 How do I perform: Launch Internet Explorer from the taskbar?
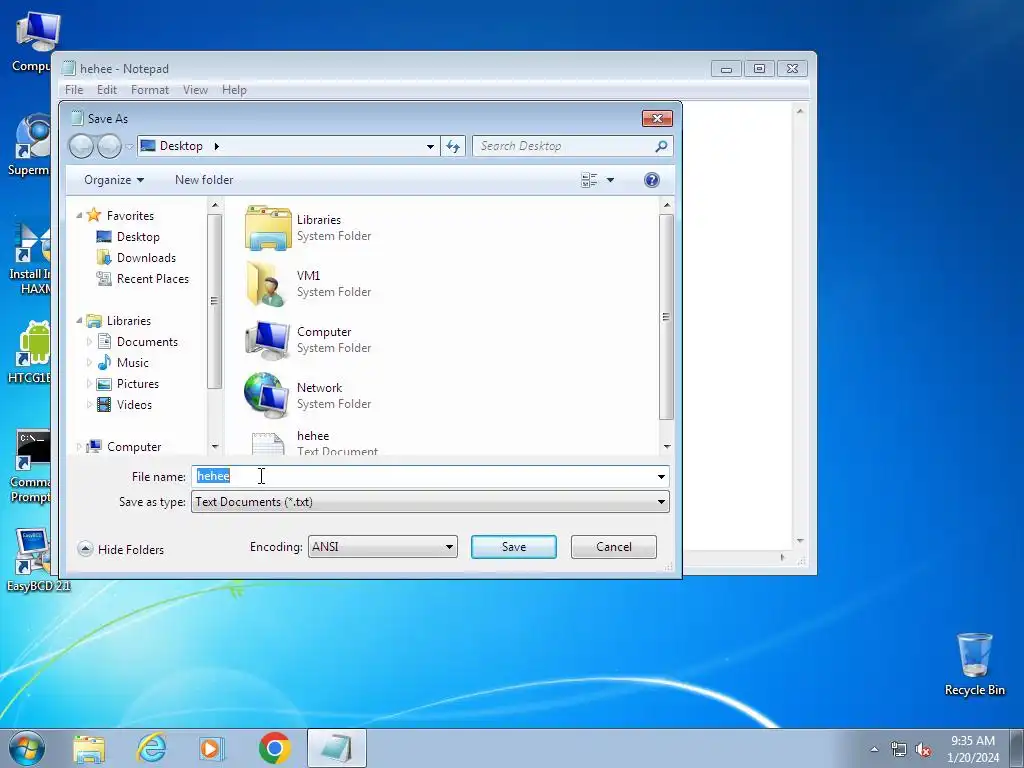152,748
